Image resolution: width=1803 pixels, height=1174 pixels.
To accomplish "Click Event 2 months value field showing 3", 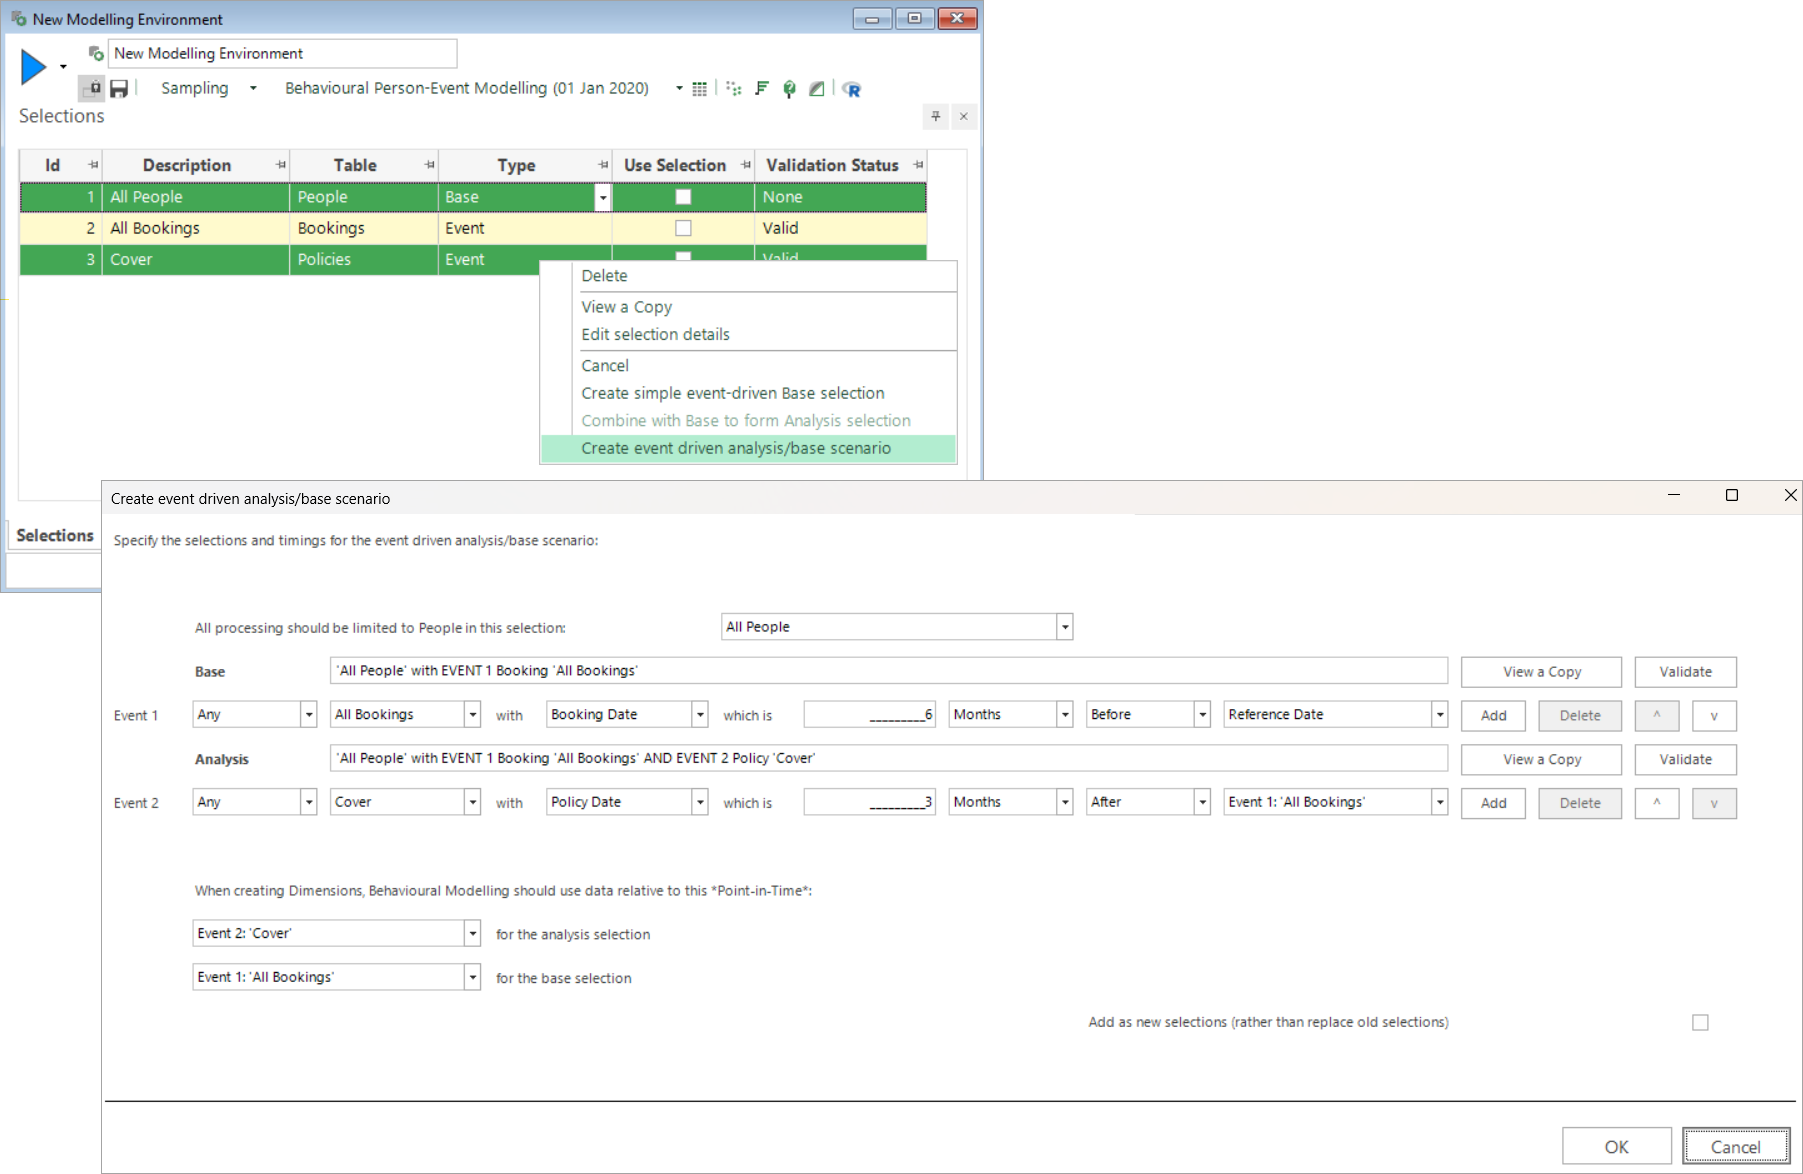I will coord(869,803).
